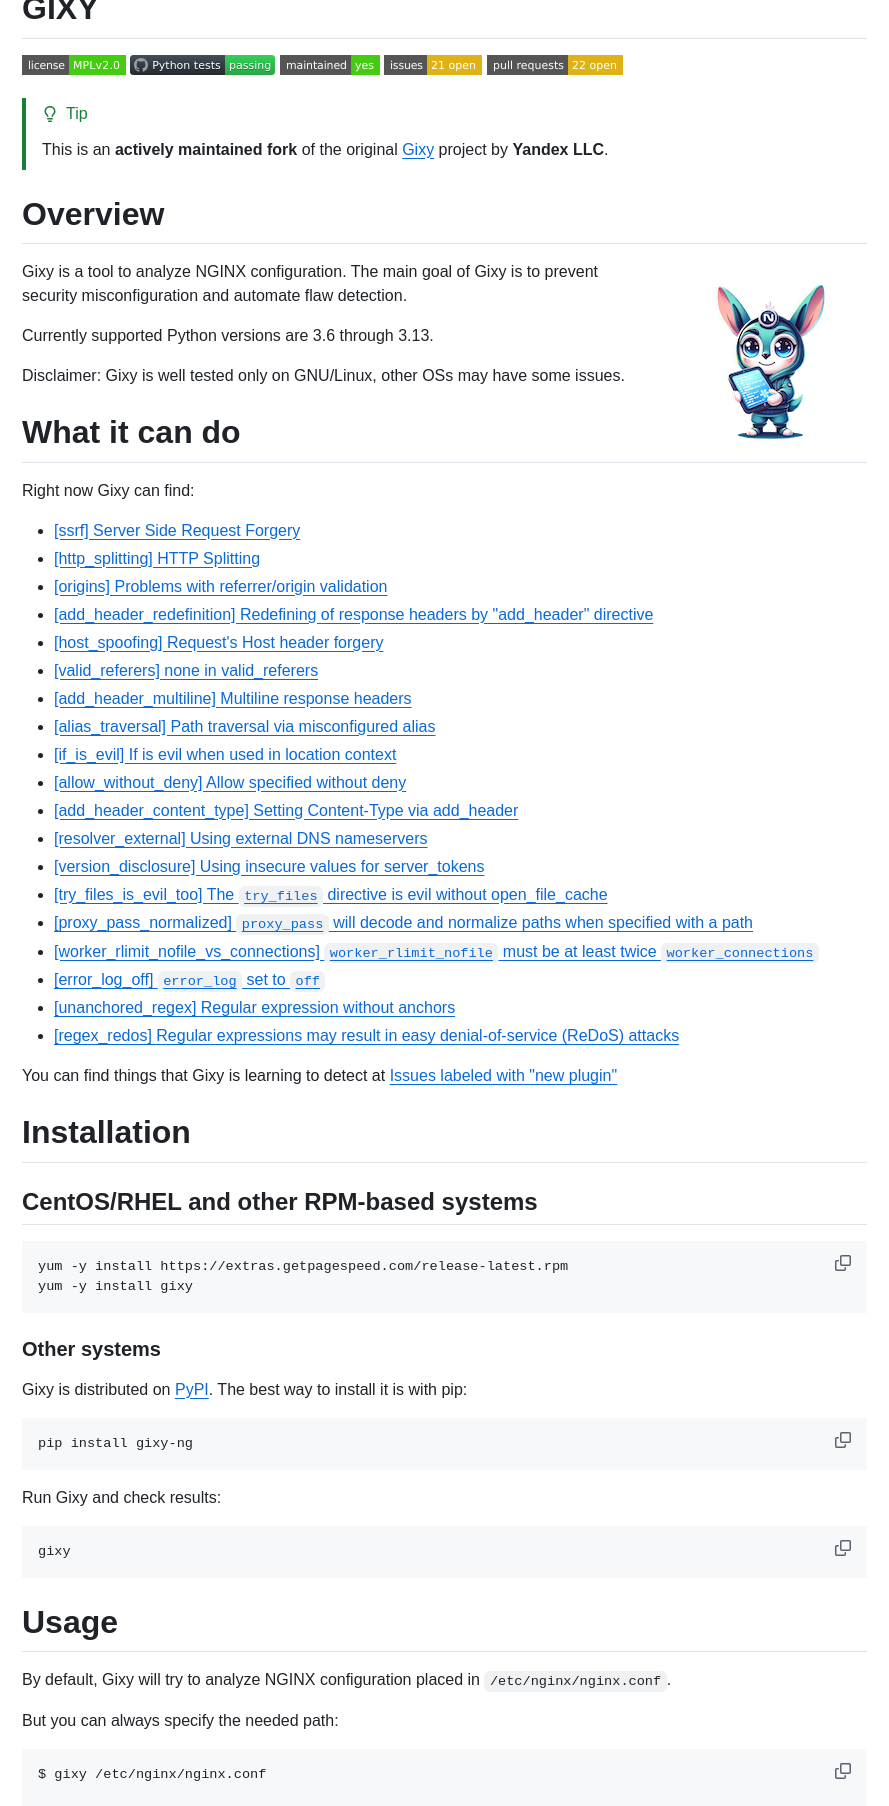This screenshot has height=1806, width=889.
Task: Click the 'pip install gixy-ng' code text
Action: (x=115, y=1443)
